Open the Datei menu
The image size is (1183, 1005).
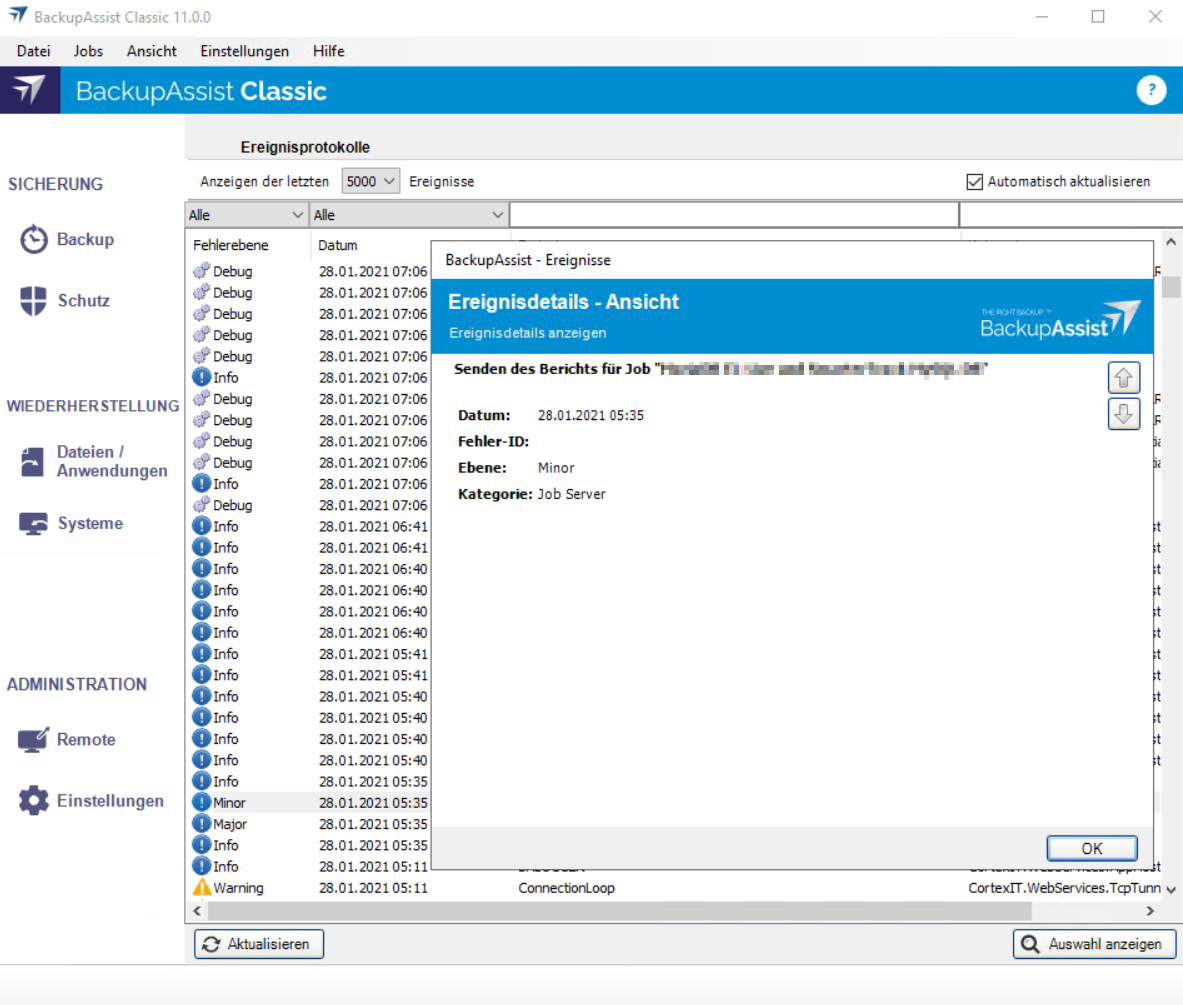[x=34, y=51]
